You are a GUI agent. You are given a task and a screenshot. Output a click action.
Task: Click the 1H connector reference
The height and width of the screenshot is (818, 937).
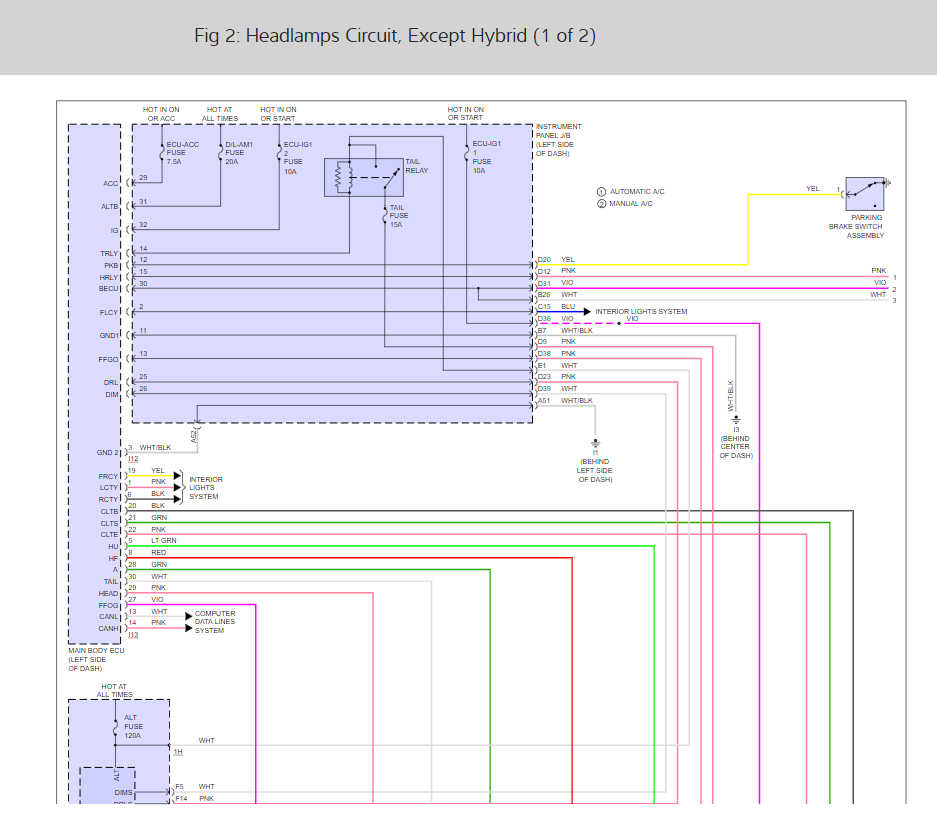177,751
